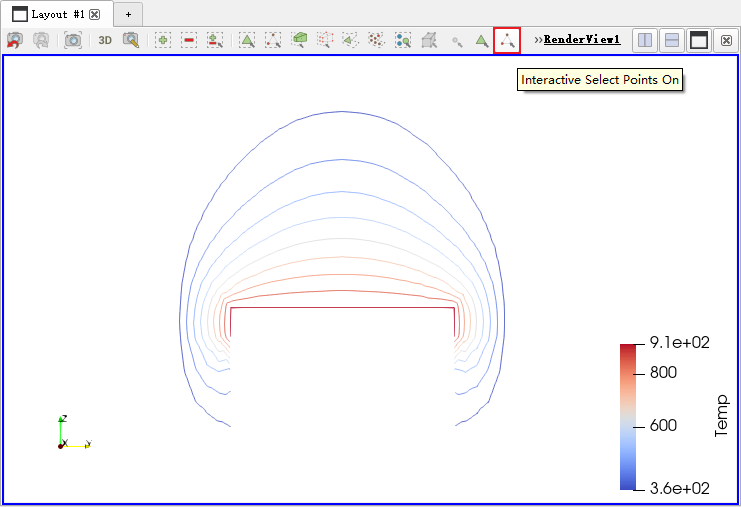Click the capture screenshot camera icon
Viewport: 741px width, 507px height.
point(73,40)
